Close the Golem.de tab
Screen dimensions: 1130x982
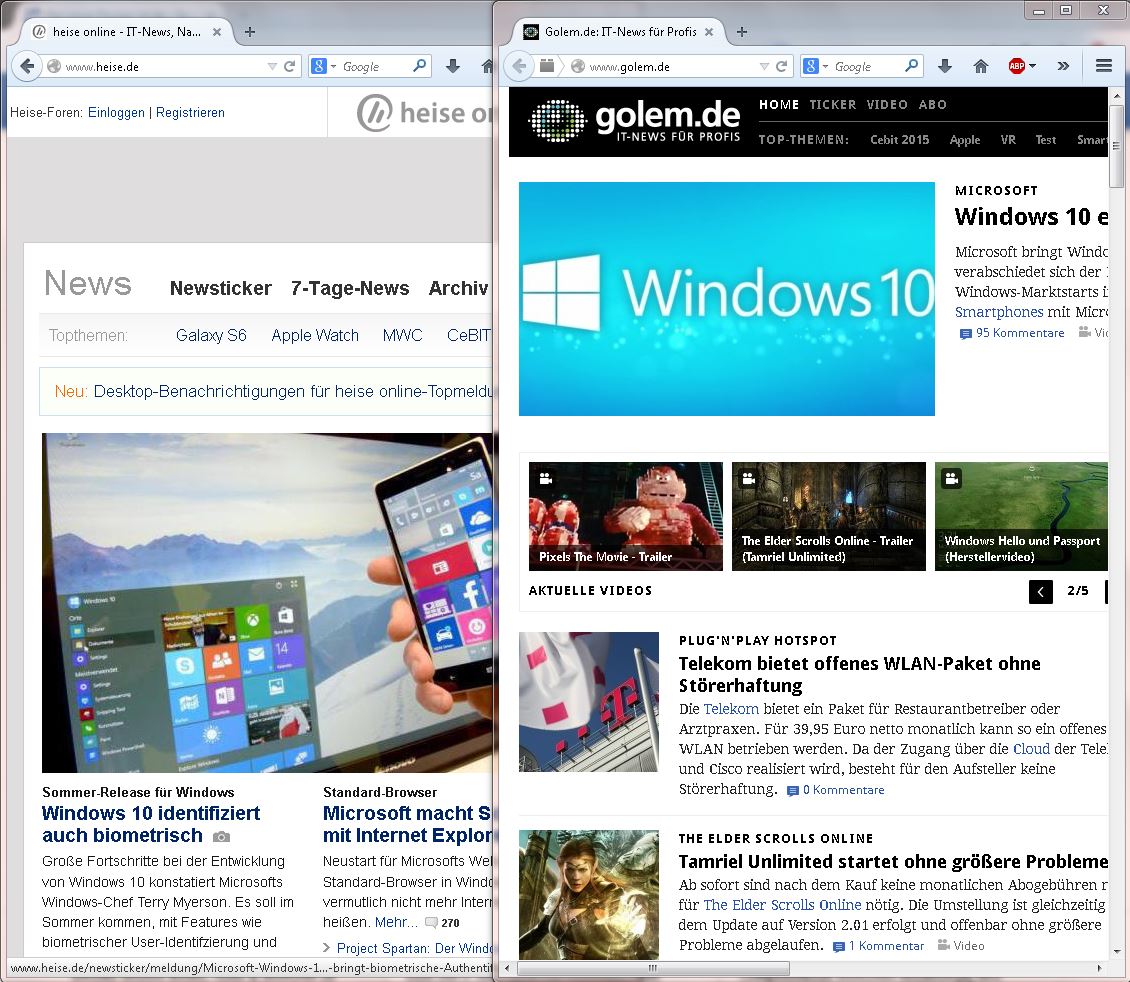pos(709,32)
